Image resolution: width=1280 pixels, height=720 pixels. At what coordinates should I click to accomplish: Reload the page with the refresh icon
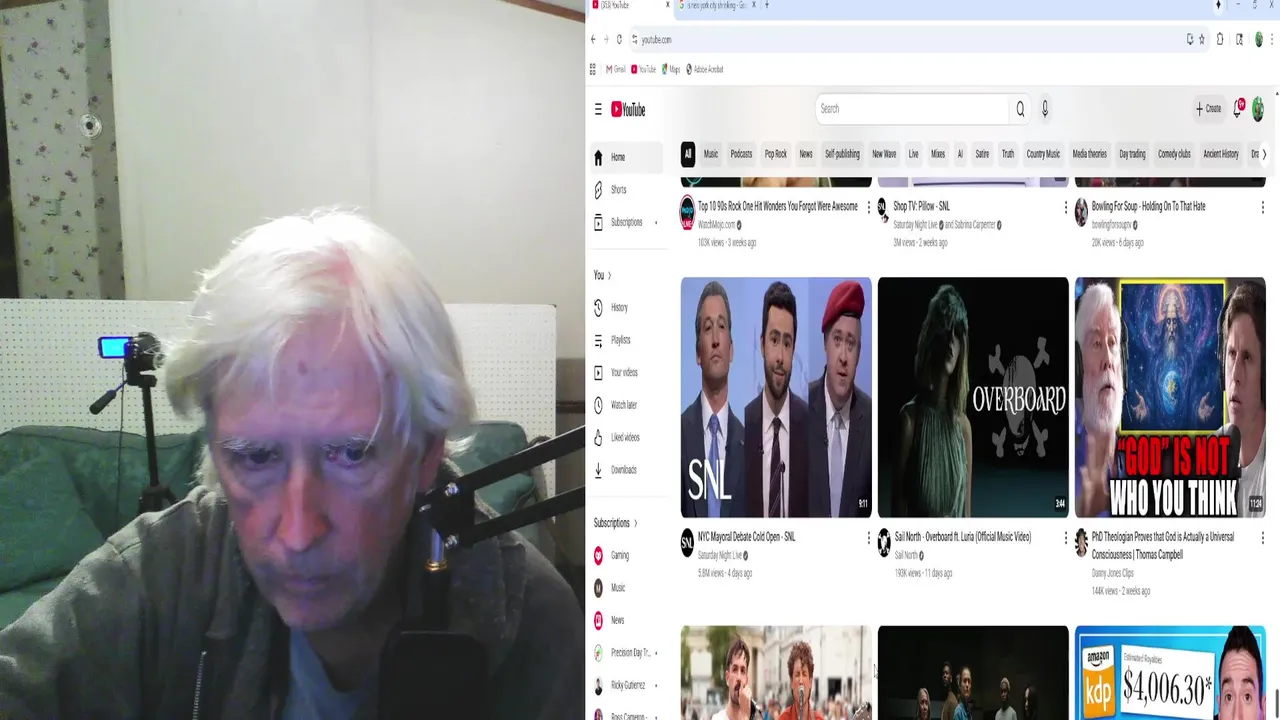coord(619,39)
